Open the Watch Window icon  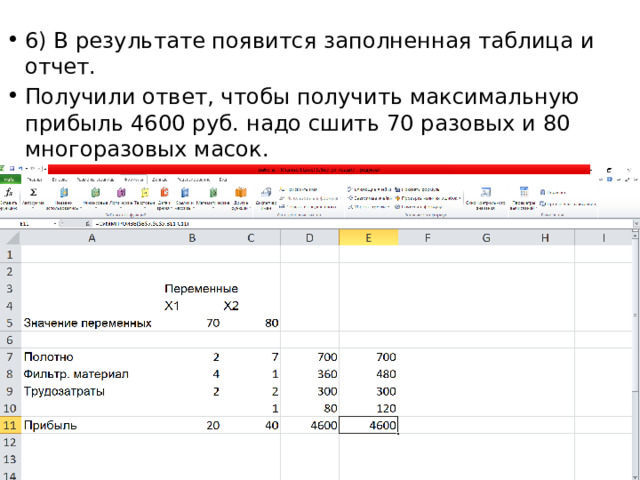tap(486, 192)
